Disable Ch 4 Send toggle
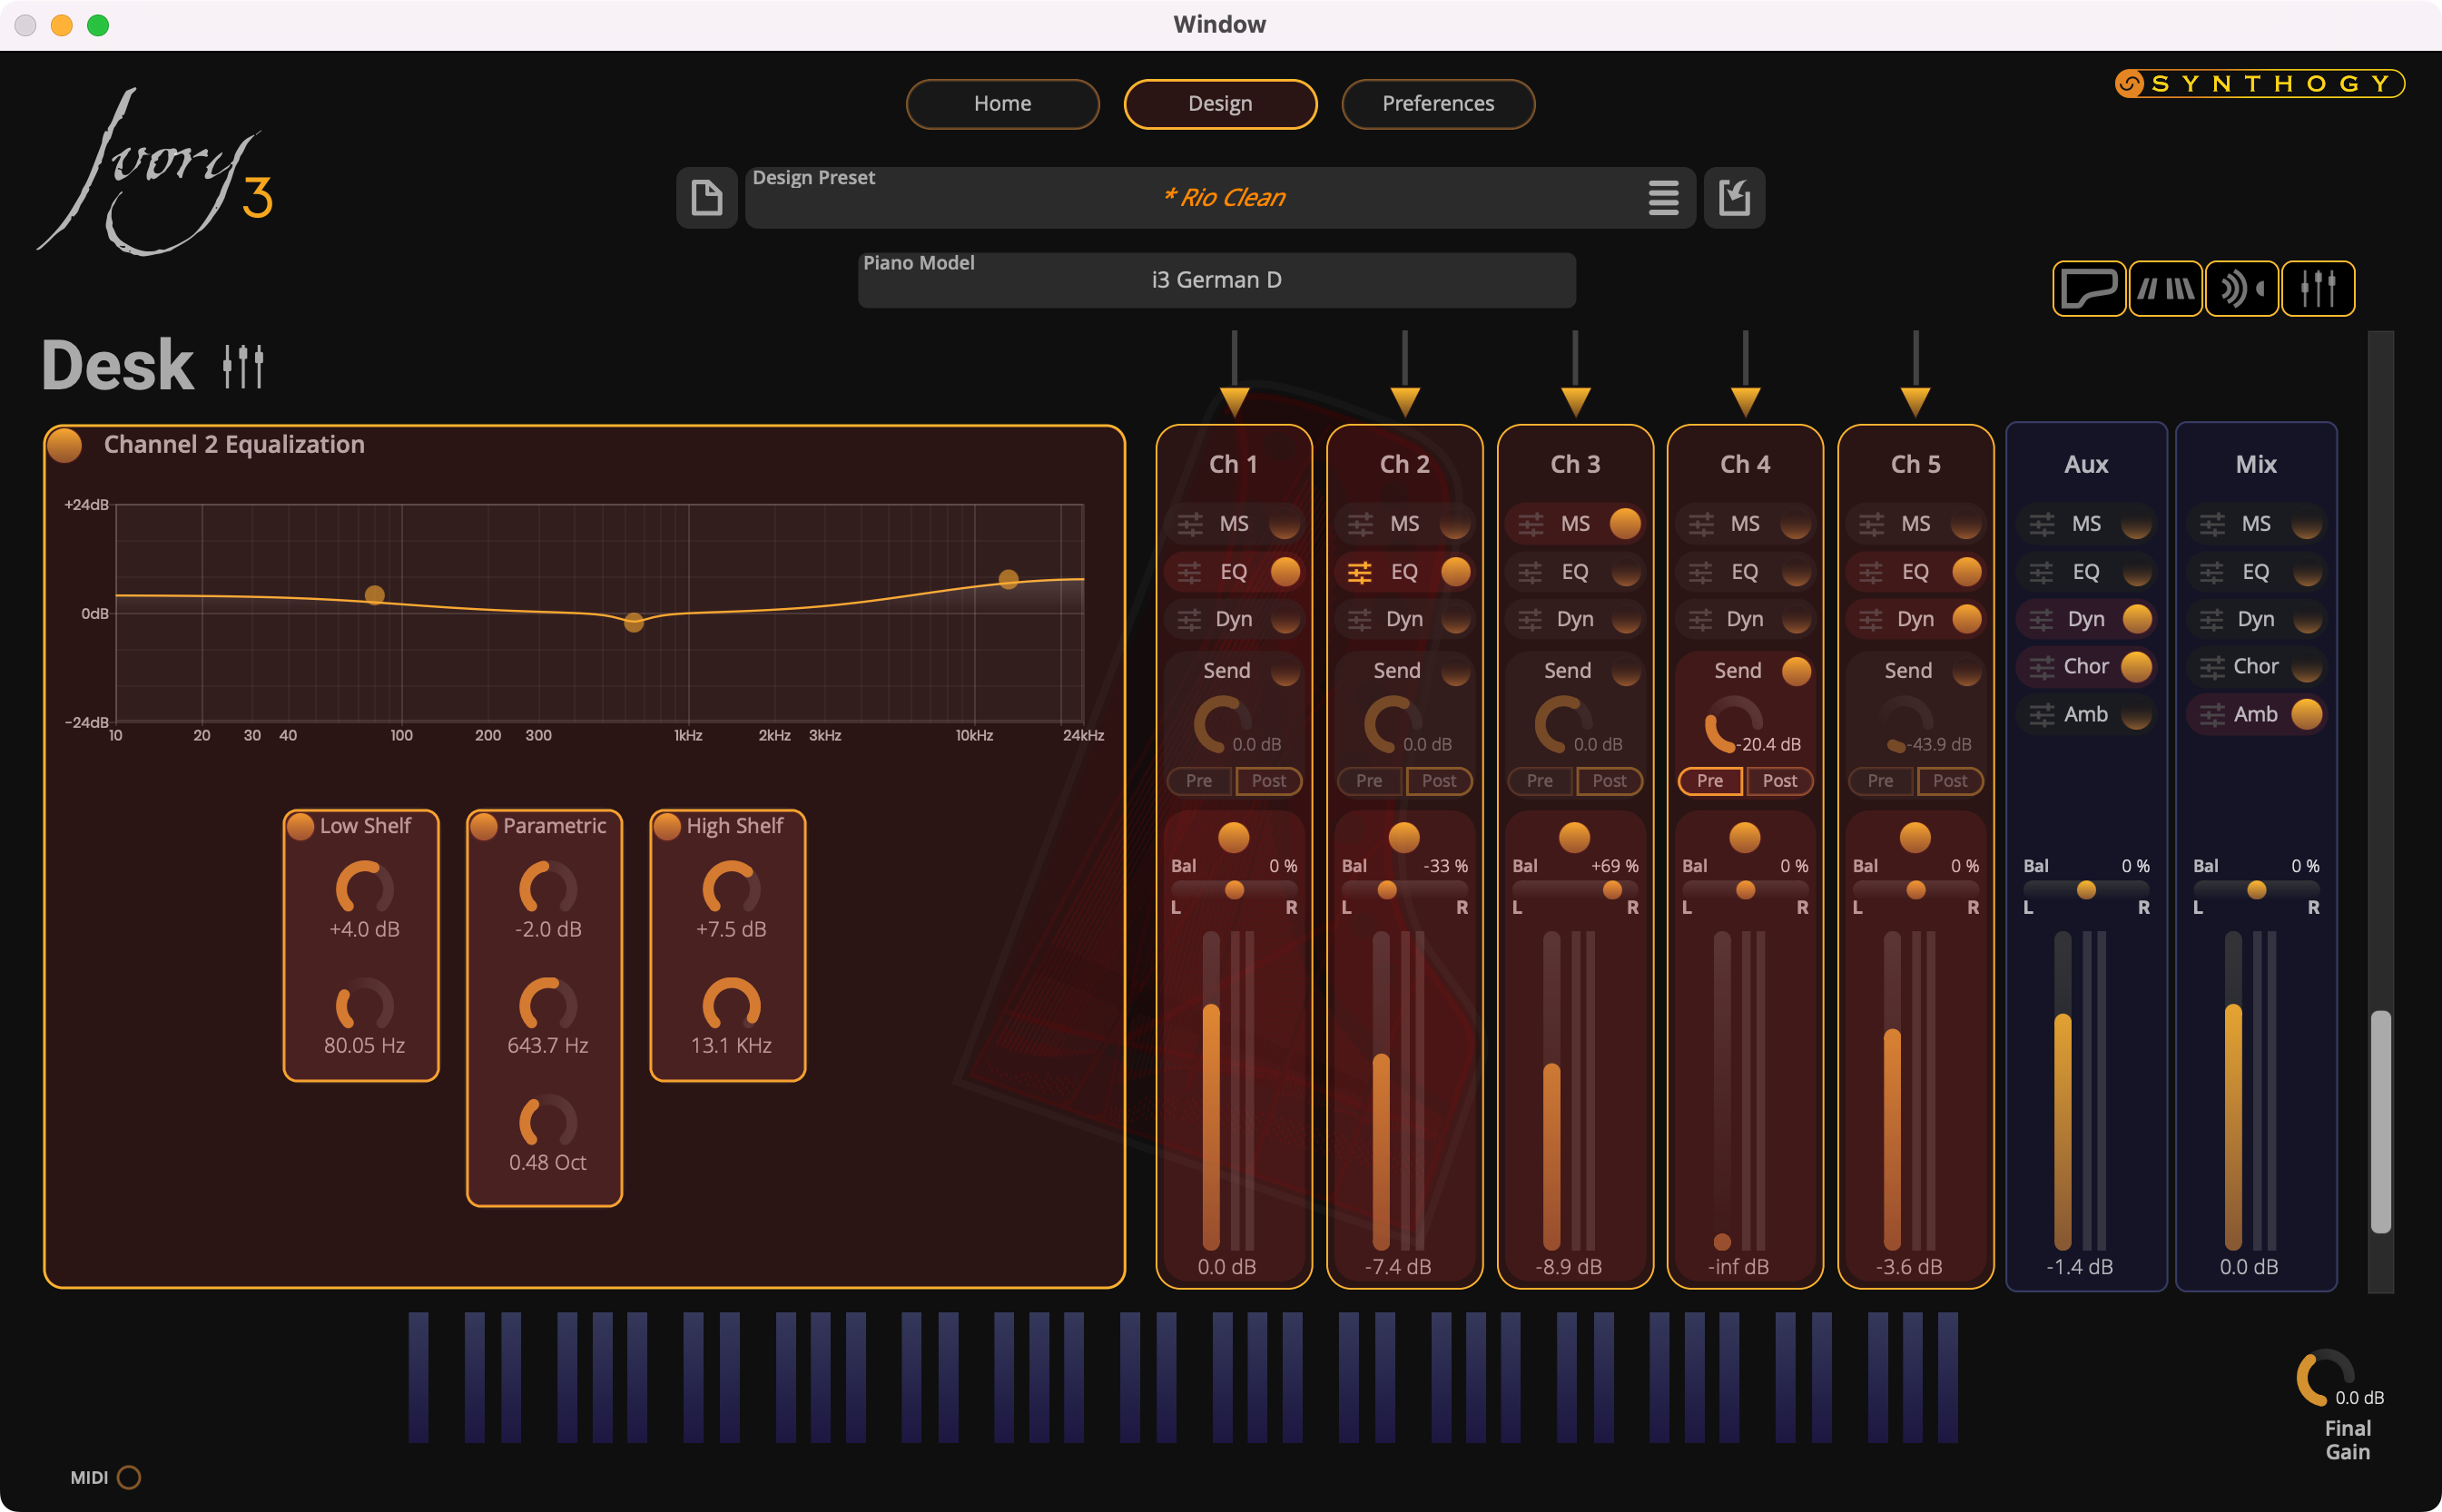 (x=1796, y=671)
